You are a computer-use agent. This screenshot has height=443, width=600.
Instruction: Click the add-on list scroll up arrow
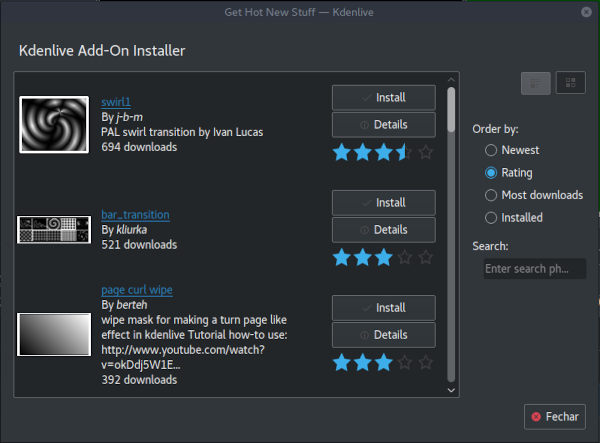pos(451,79)
